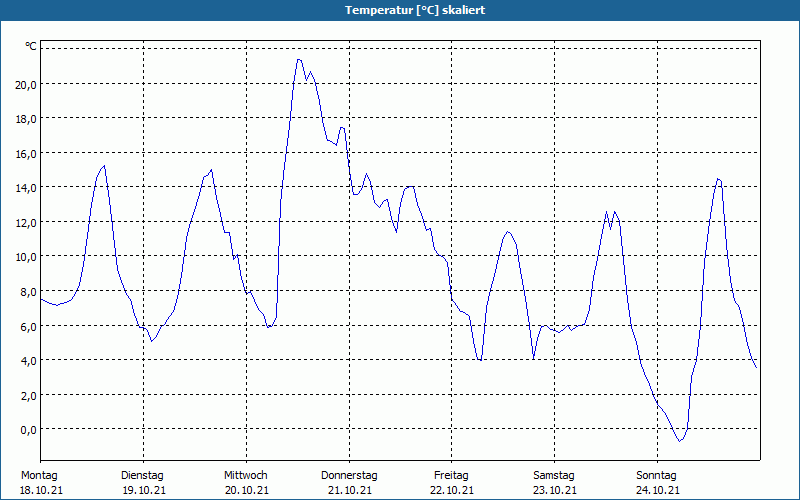The image size is (800, 500).
Task: Click the 4,0 y-axis label
Action: coord(28,361)
